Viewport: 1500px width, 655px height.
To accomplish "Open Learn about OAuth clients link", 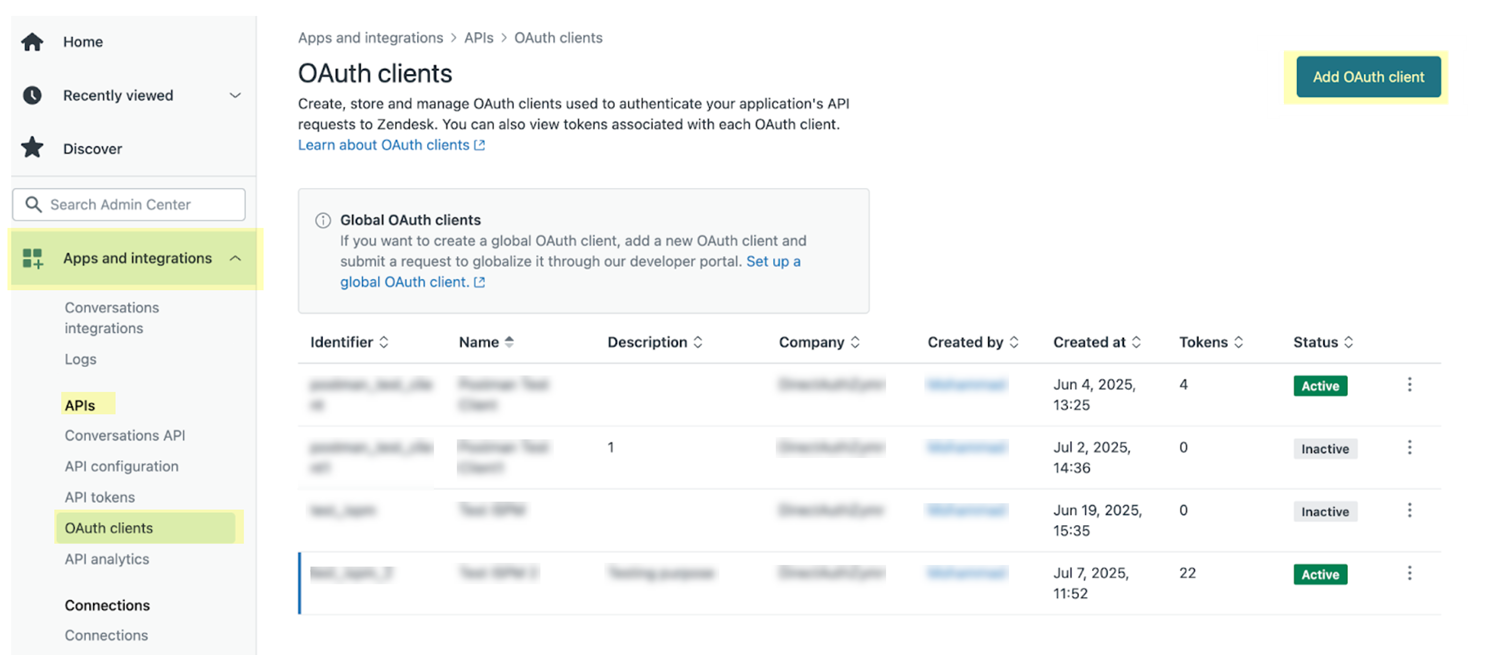I will [391, 145].
